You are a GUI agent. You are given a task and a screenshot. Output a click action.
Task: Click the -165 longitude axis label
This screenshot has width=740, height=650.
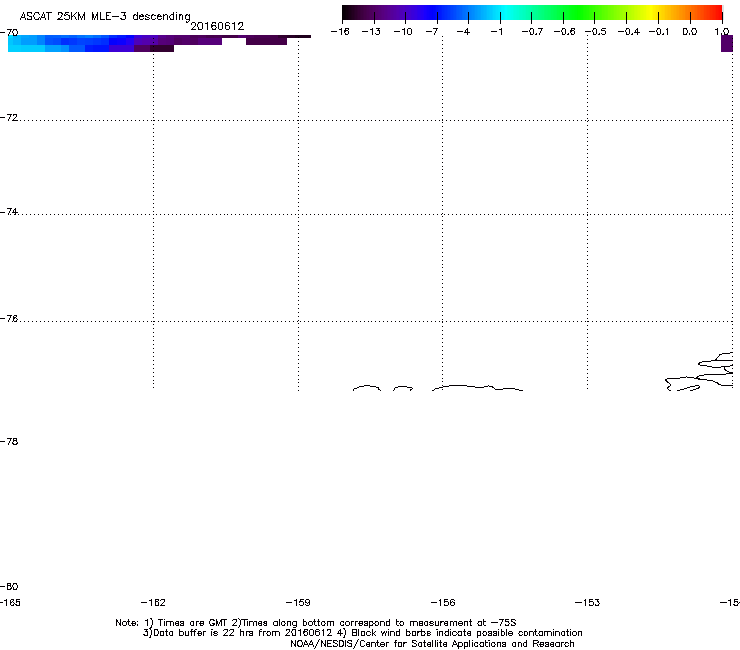coord(10,603)
